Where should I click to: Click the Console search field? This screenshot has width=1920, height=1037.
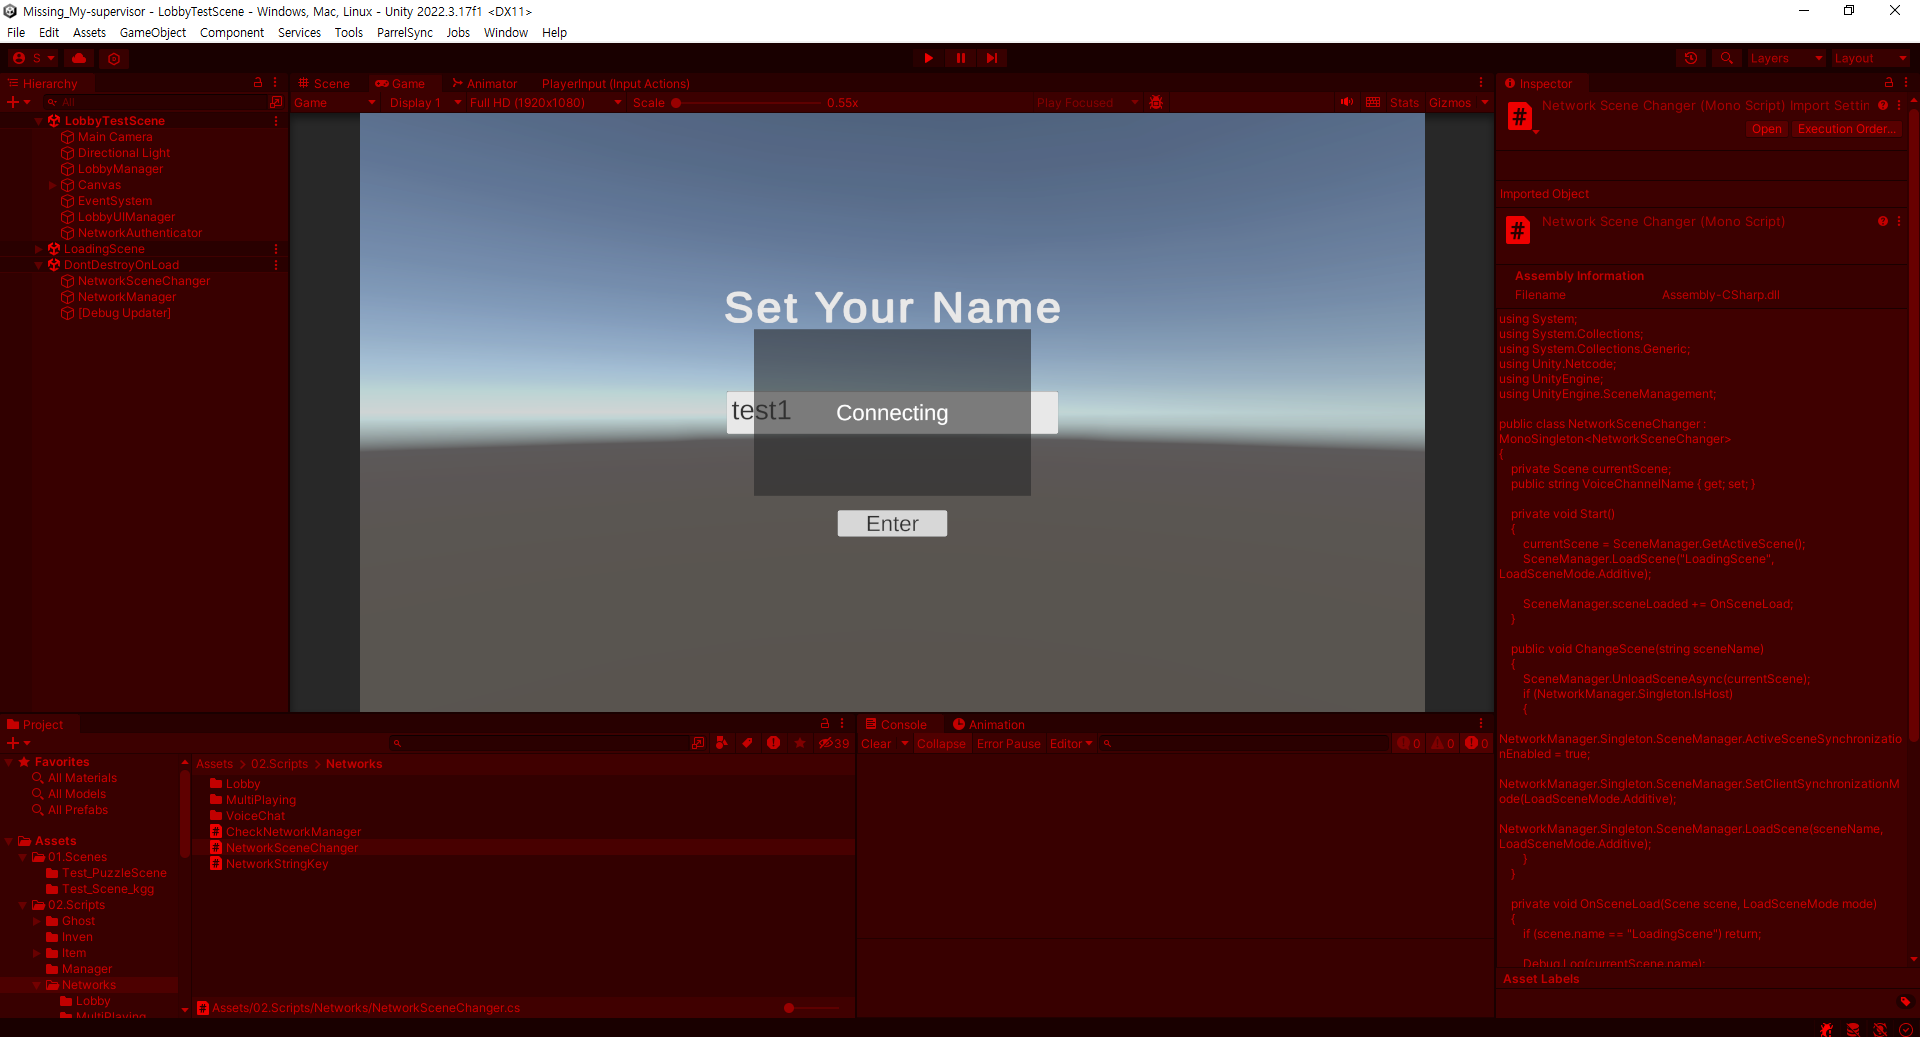pyautogui.click(x=1245, y=743)
